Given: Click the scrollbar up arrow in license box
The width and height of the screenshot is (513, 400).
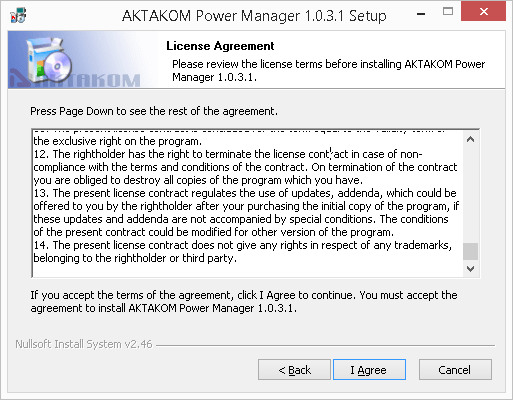Looking at the screenshot, I should (470, 139).
